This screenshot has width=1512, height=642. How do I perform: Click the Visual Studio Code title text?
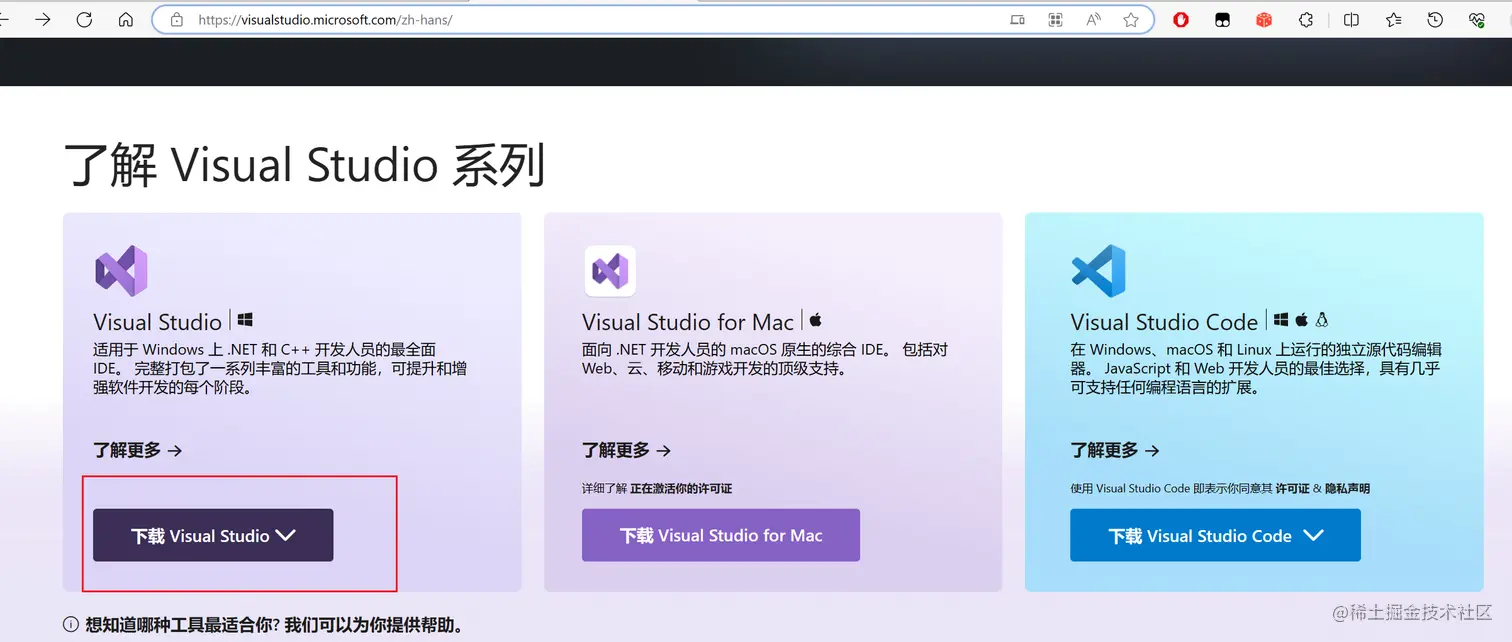[x=1164, y=322]
